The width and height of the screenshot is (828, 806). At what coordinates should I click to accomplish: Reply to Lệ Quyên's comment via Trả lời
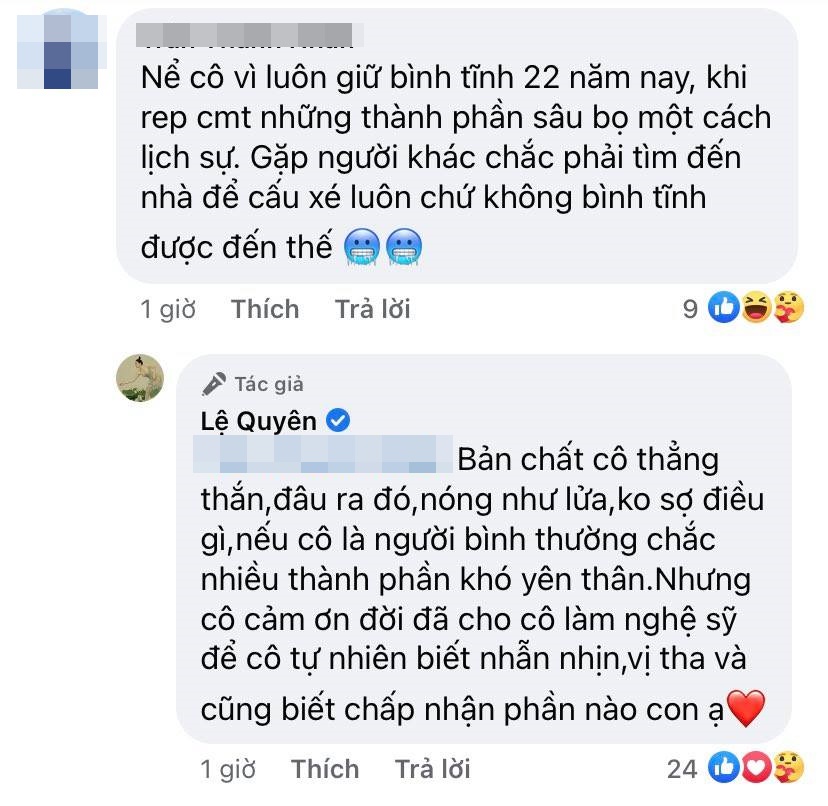(432, 769)
